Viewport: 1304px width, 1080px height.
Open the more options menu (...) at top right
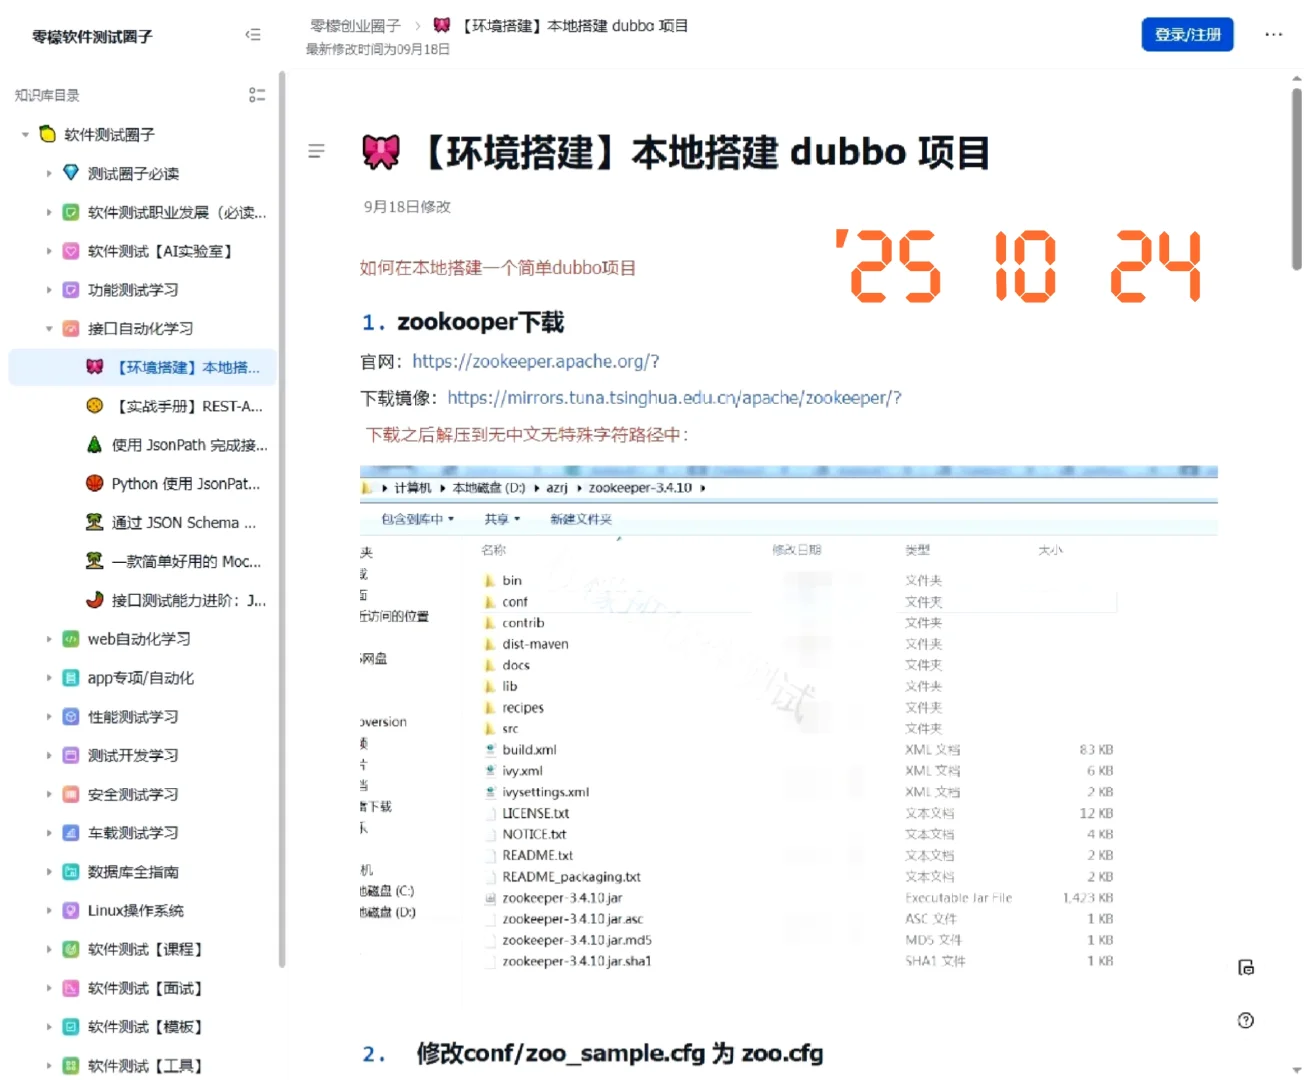[1273, 34]
